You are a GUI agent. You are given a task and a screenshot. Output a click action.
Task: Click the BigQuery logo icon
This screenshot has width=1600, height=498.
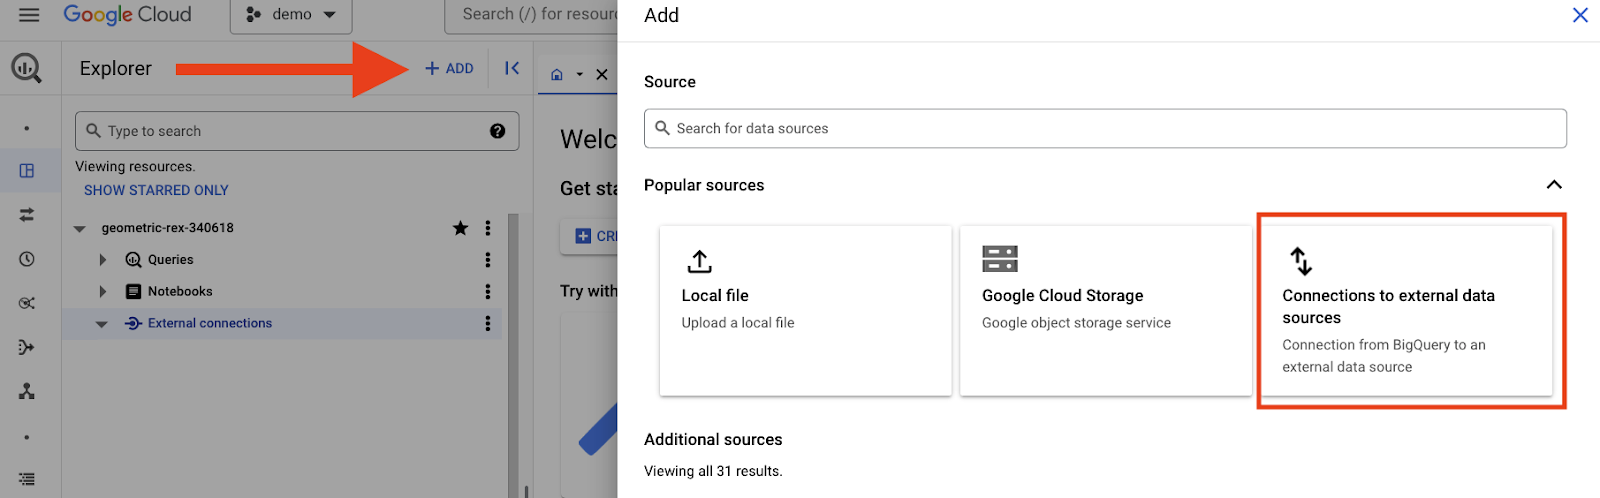point(26,68)
